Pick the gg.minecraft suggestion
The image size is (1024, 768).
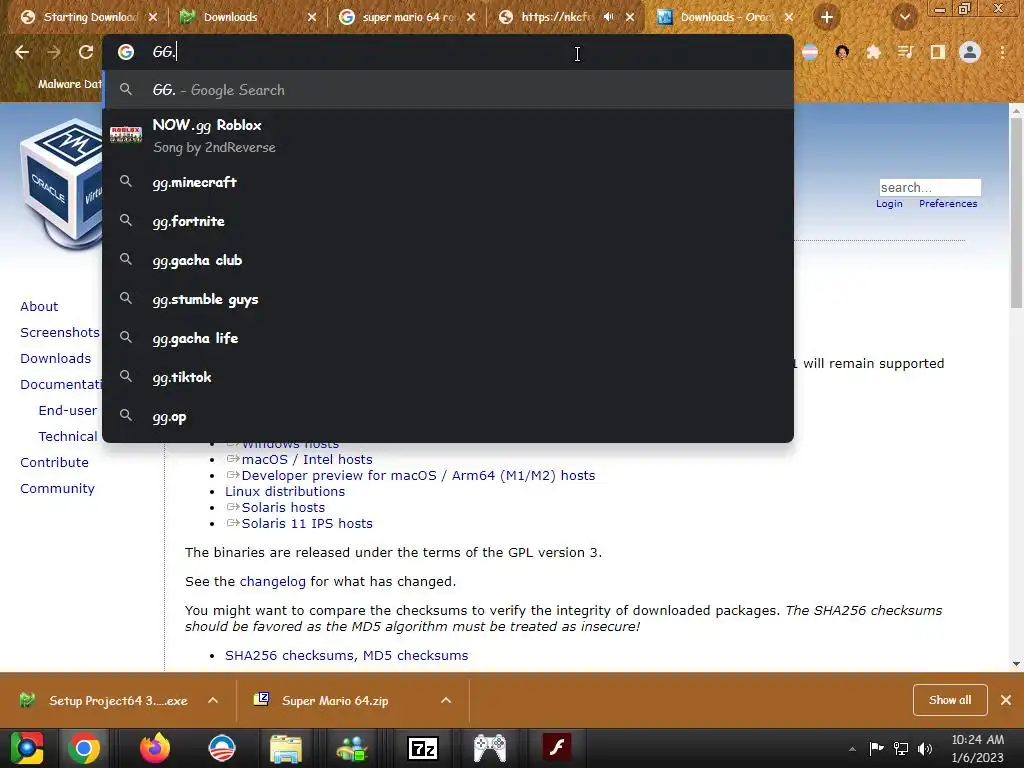click(x=448, y=182)
